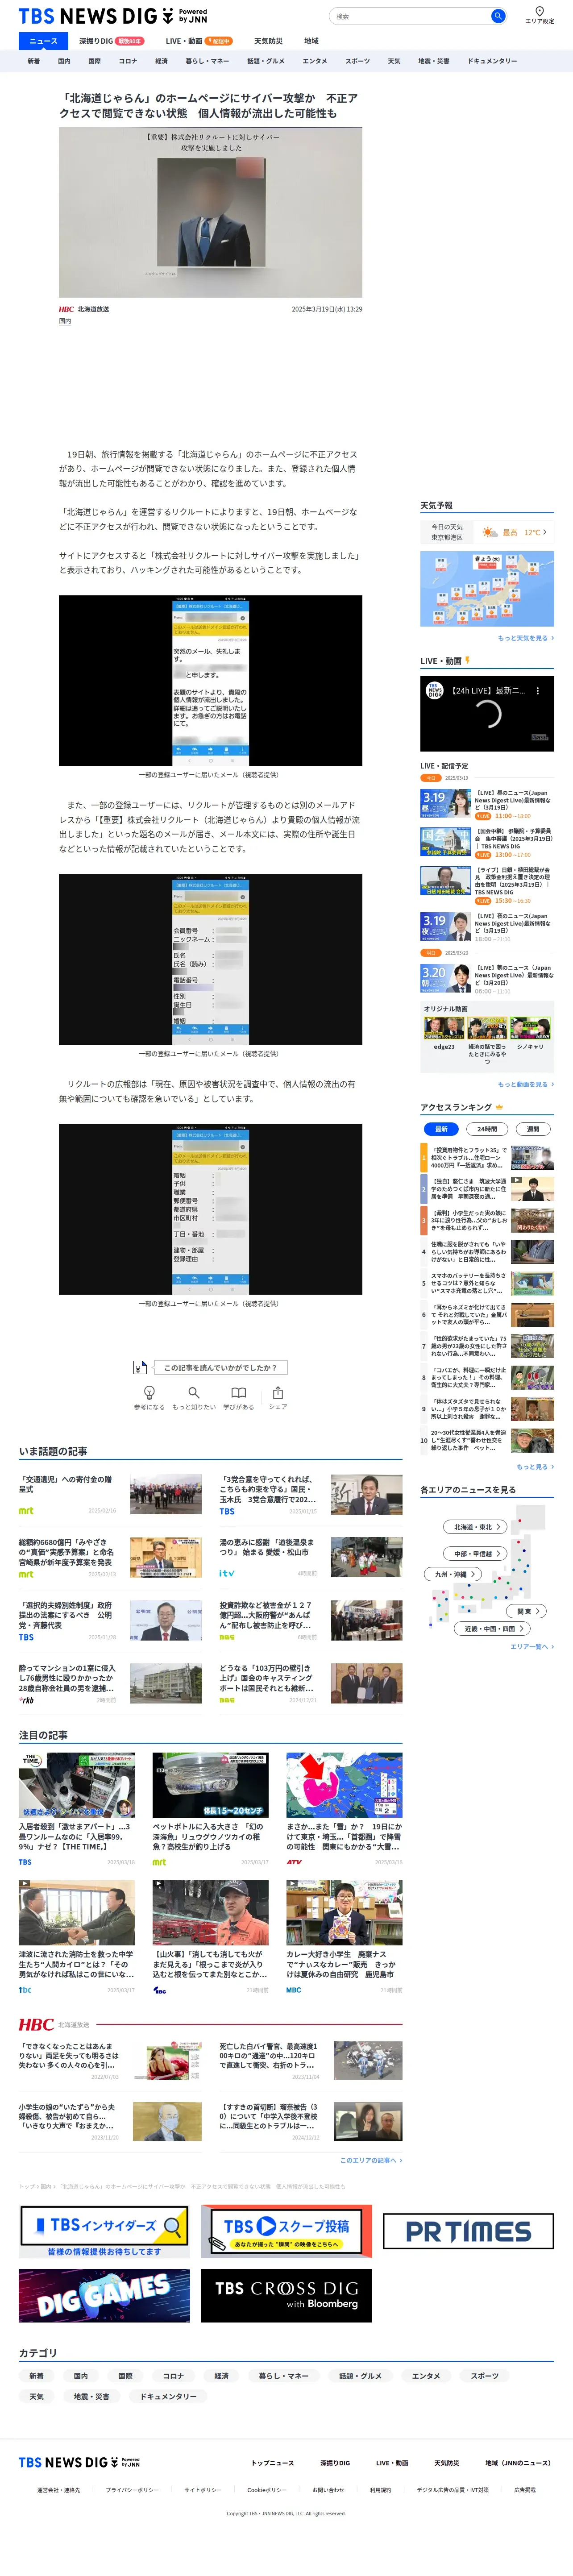Open the live video three-dot menu
This screenshot has width=573, height=2576.
[x=537, y=690]
